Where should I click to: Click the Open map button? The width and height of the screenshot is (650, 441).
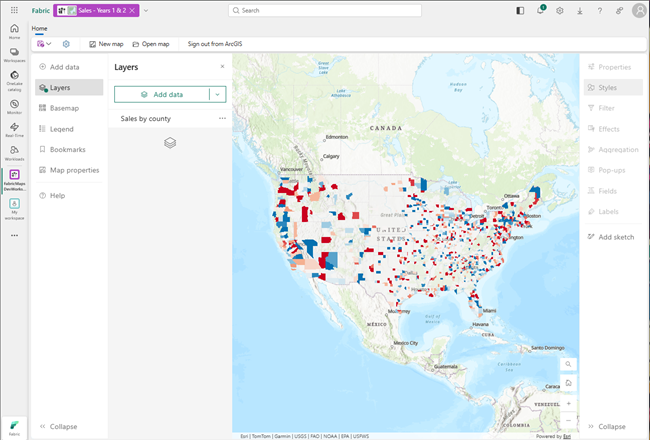(x=151, y=44)
